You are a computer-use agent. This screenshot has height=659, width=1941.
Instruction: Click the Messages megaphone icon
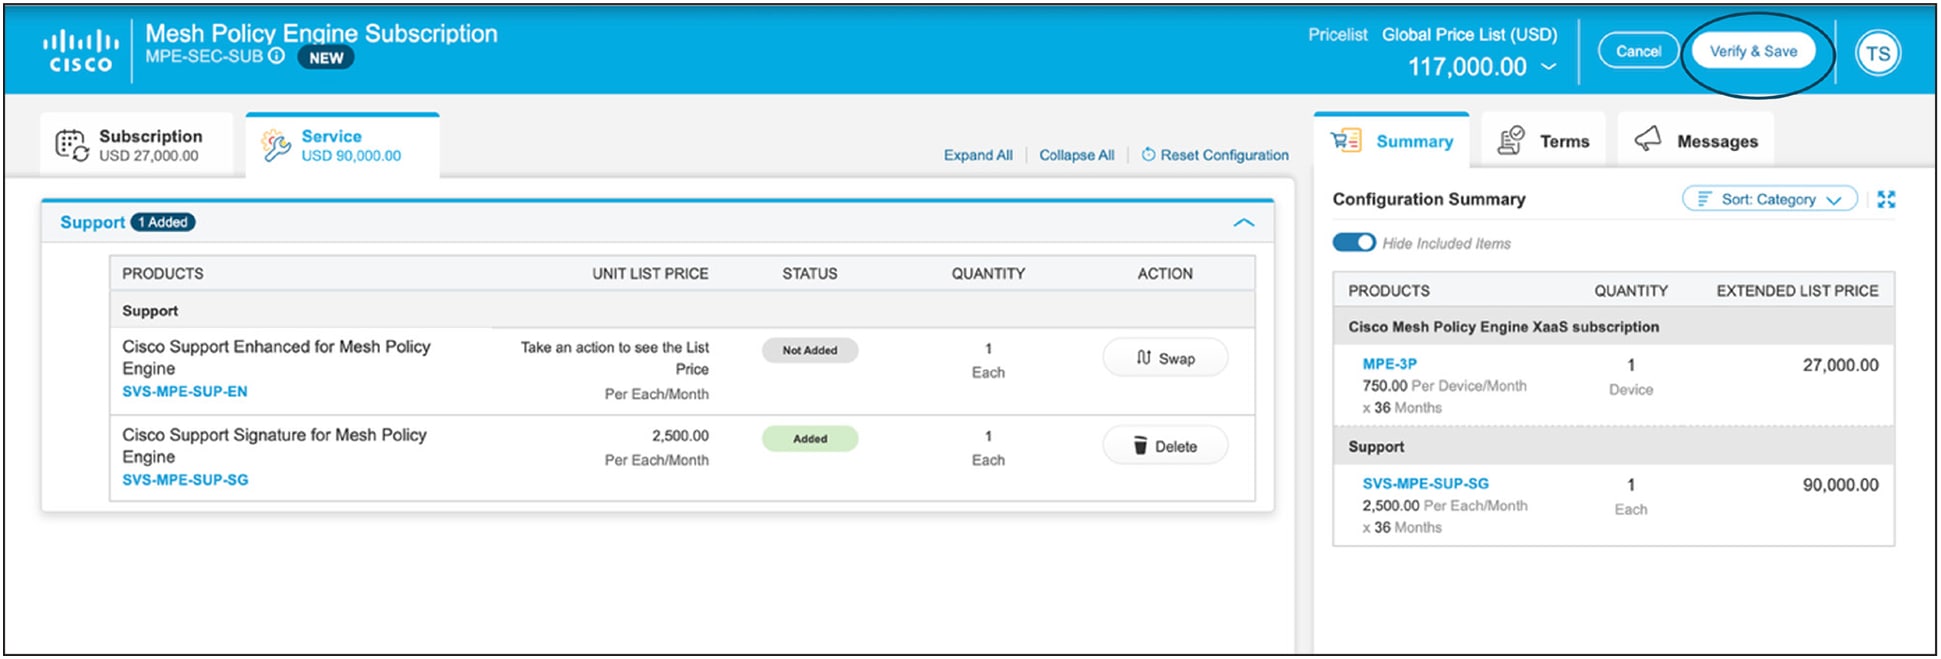coord(1648,139)
